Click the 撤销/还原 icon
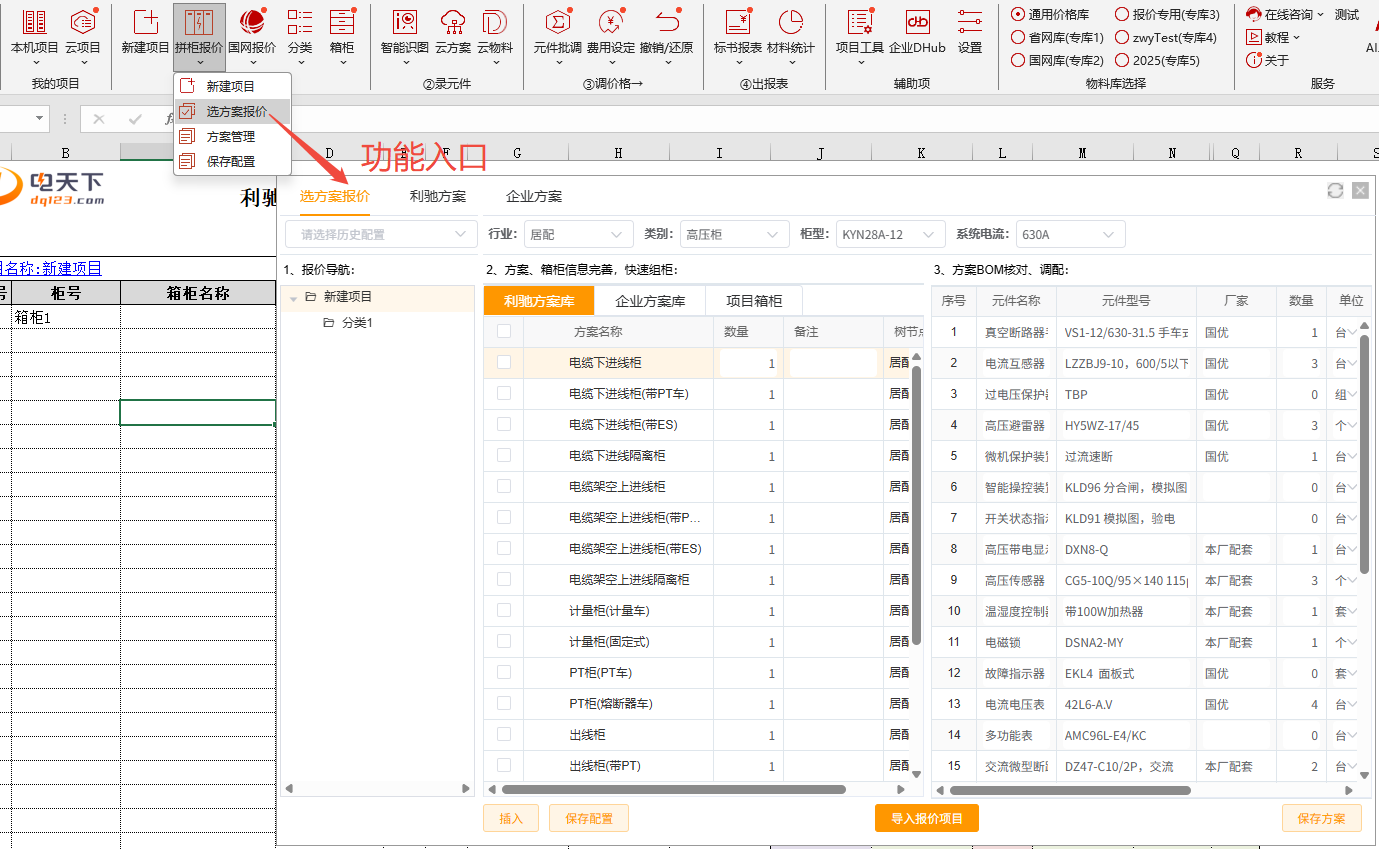The height and width of the screenshot is (849, 1379). (x=666, y=35)
